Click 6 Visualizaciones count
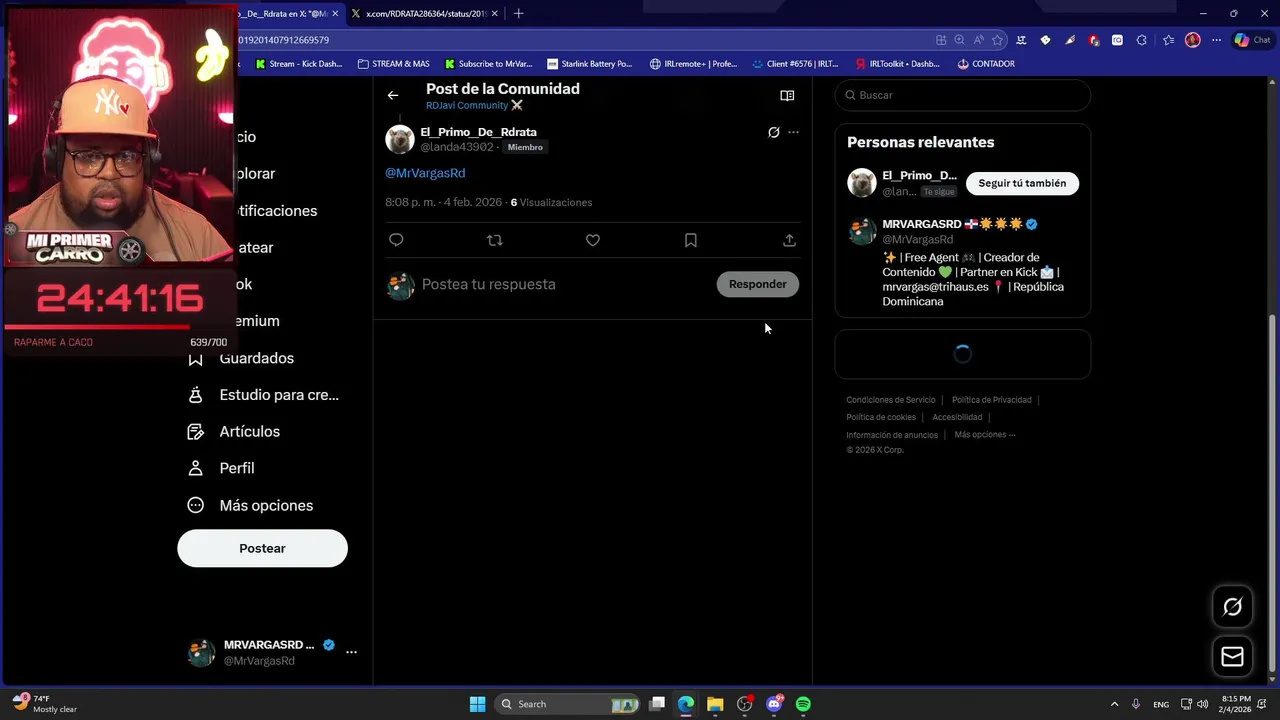This screenshot has height=720, width=1280. pos(551,202)
